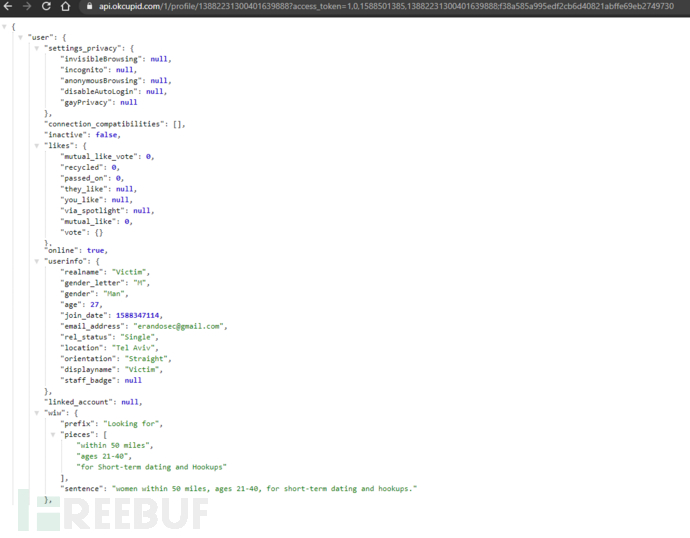Viewport: 690px width, 538px height.
Task: Select the "recycled" entry
Action: [90, 167]
